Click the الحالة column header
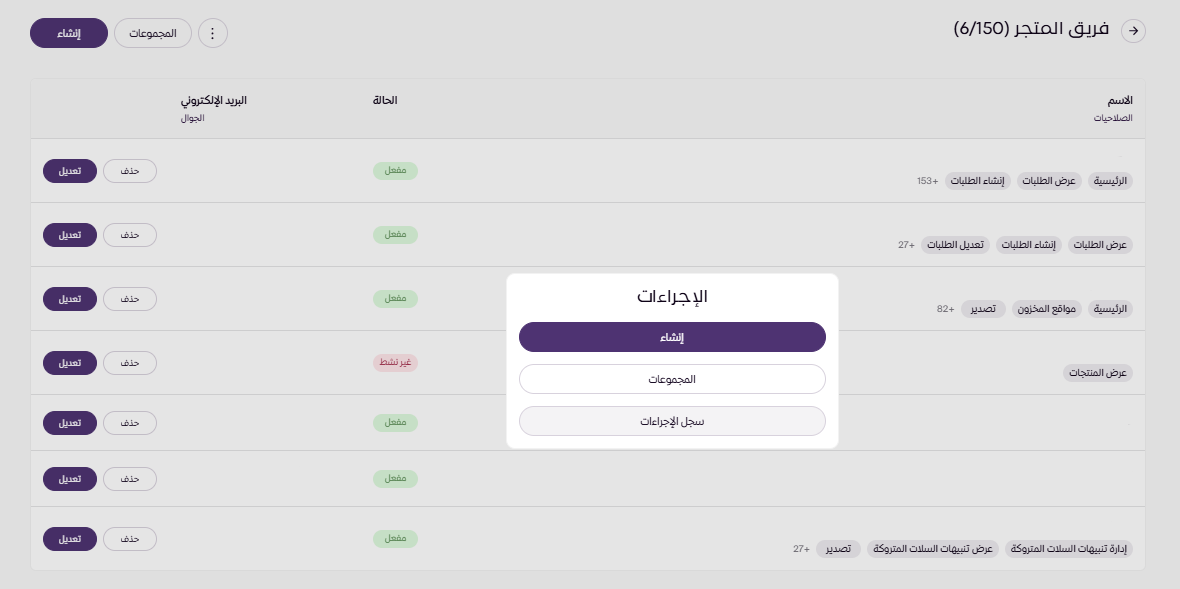Viewport: 1180px width, 589px height. pos(385,100)
